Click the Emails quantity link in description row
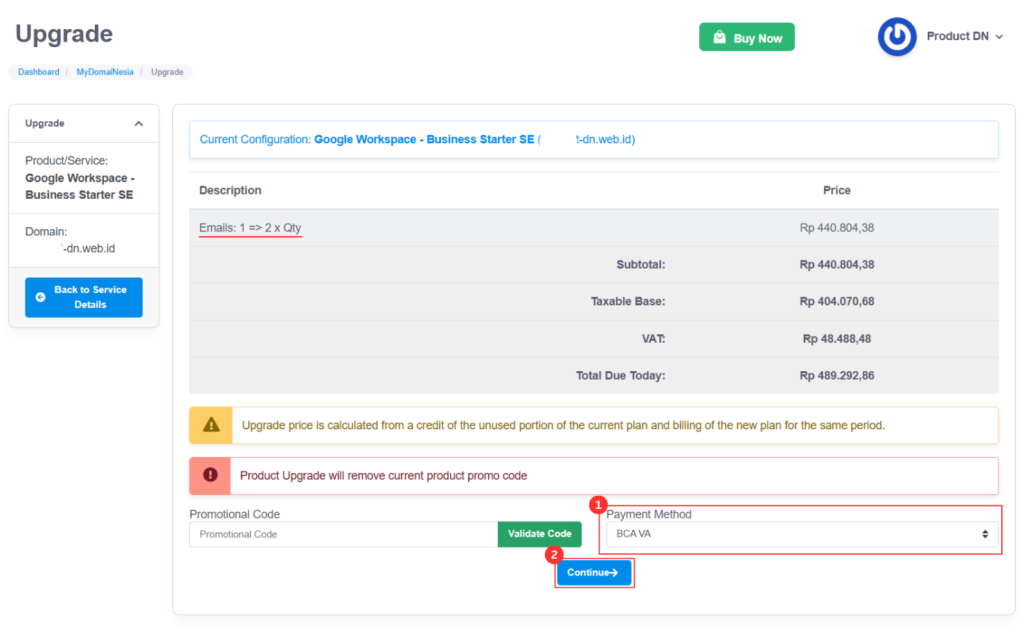The height and width of the screenshot is (637, 1024). click(250, 228)
